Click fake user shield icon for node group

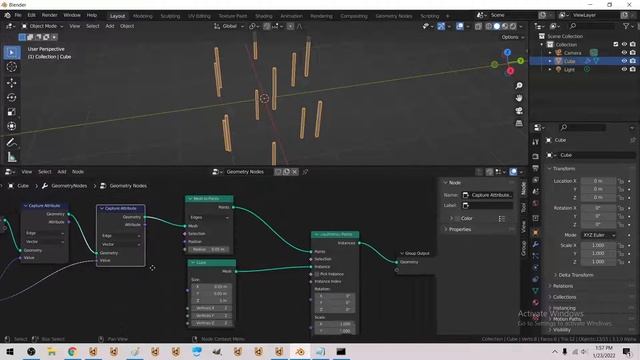tap(278, 172)
